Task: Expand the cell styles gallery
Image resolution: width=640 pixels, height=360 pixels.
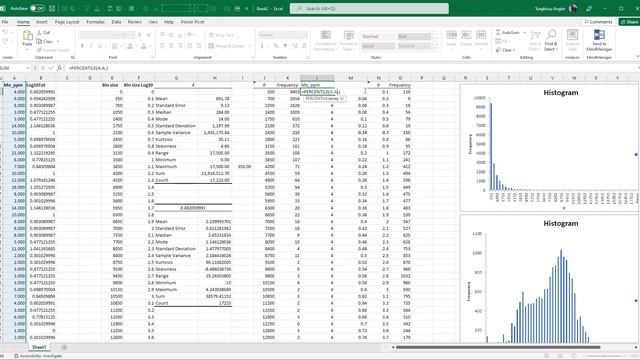Action: pyautogui.click(x=435, y=49)
